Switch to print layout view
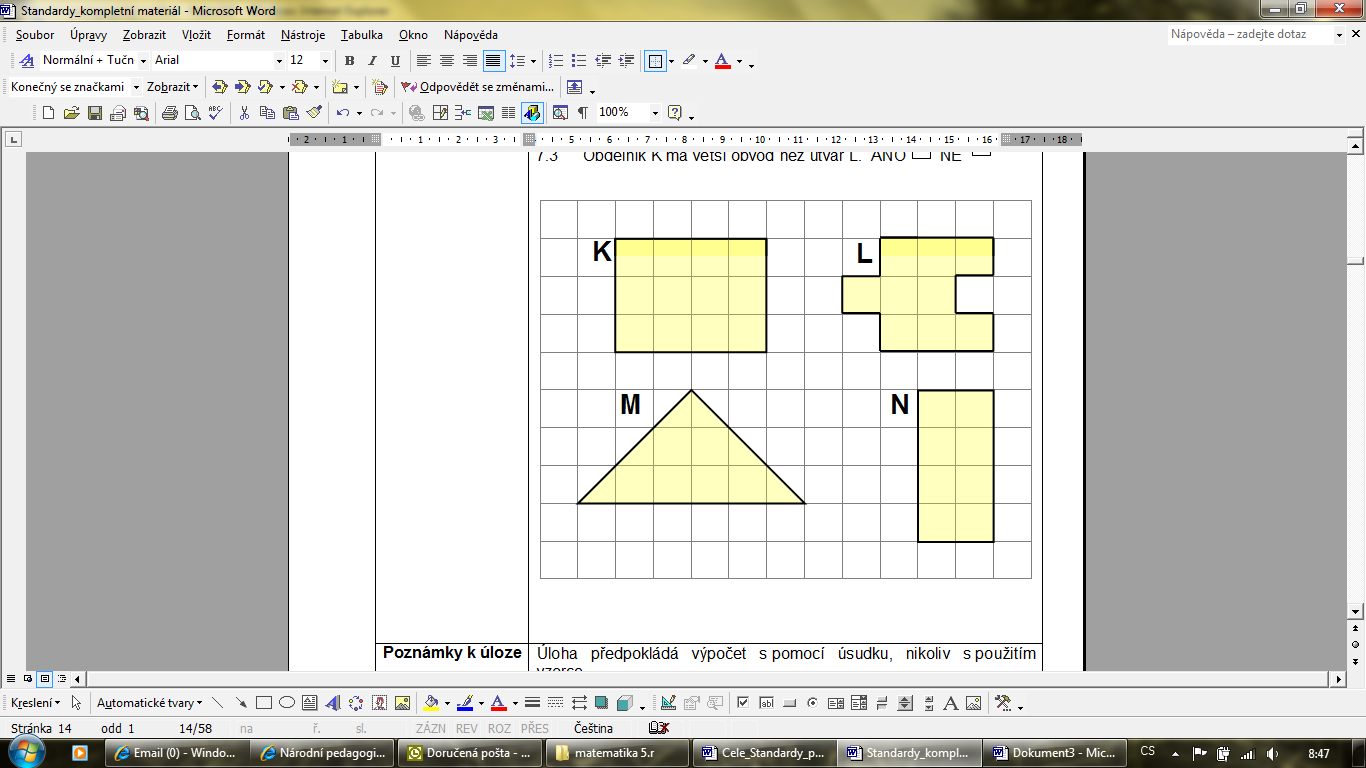This screenshot has width=1366, height=768. pos(45,679)
